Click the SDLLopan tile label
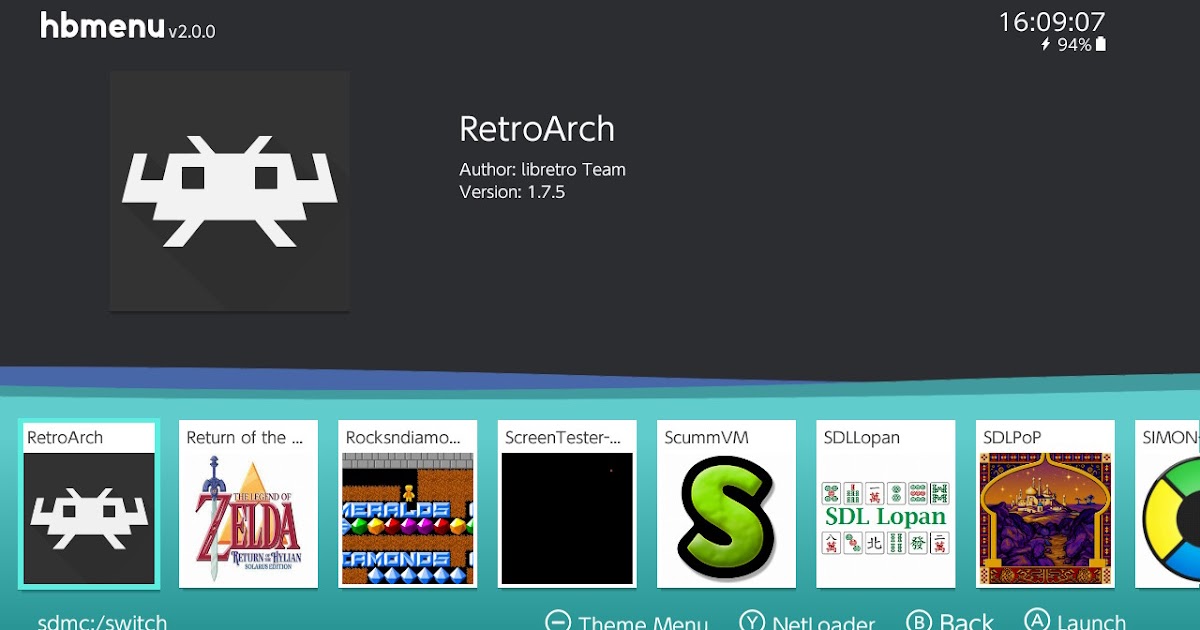Image resolution: width=1200 pixels, height=630 pixels. tap(862, 438)
